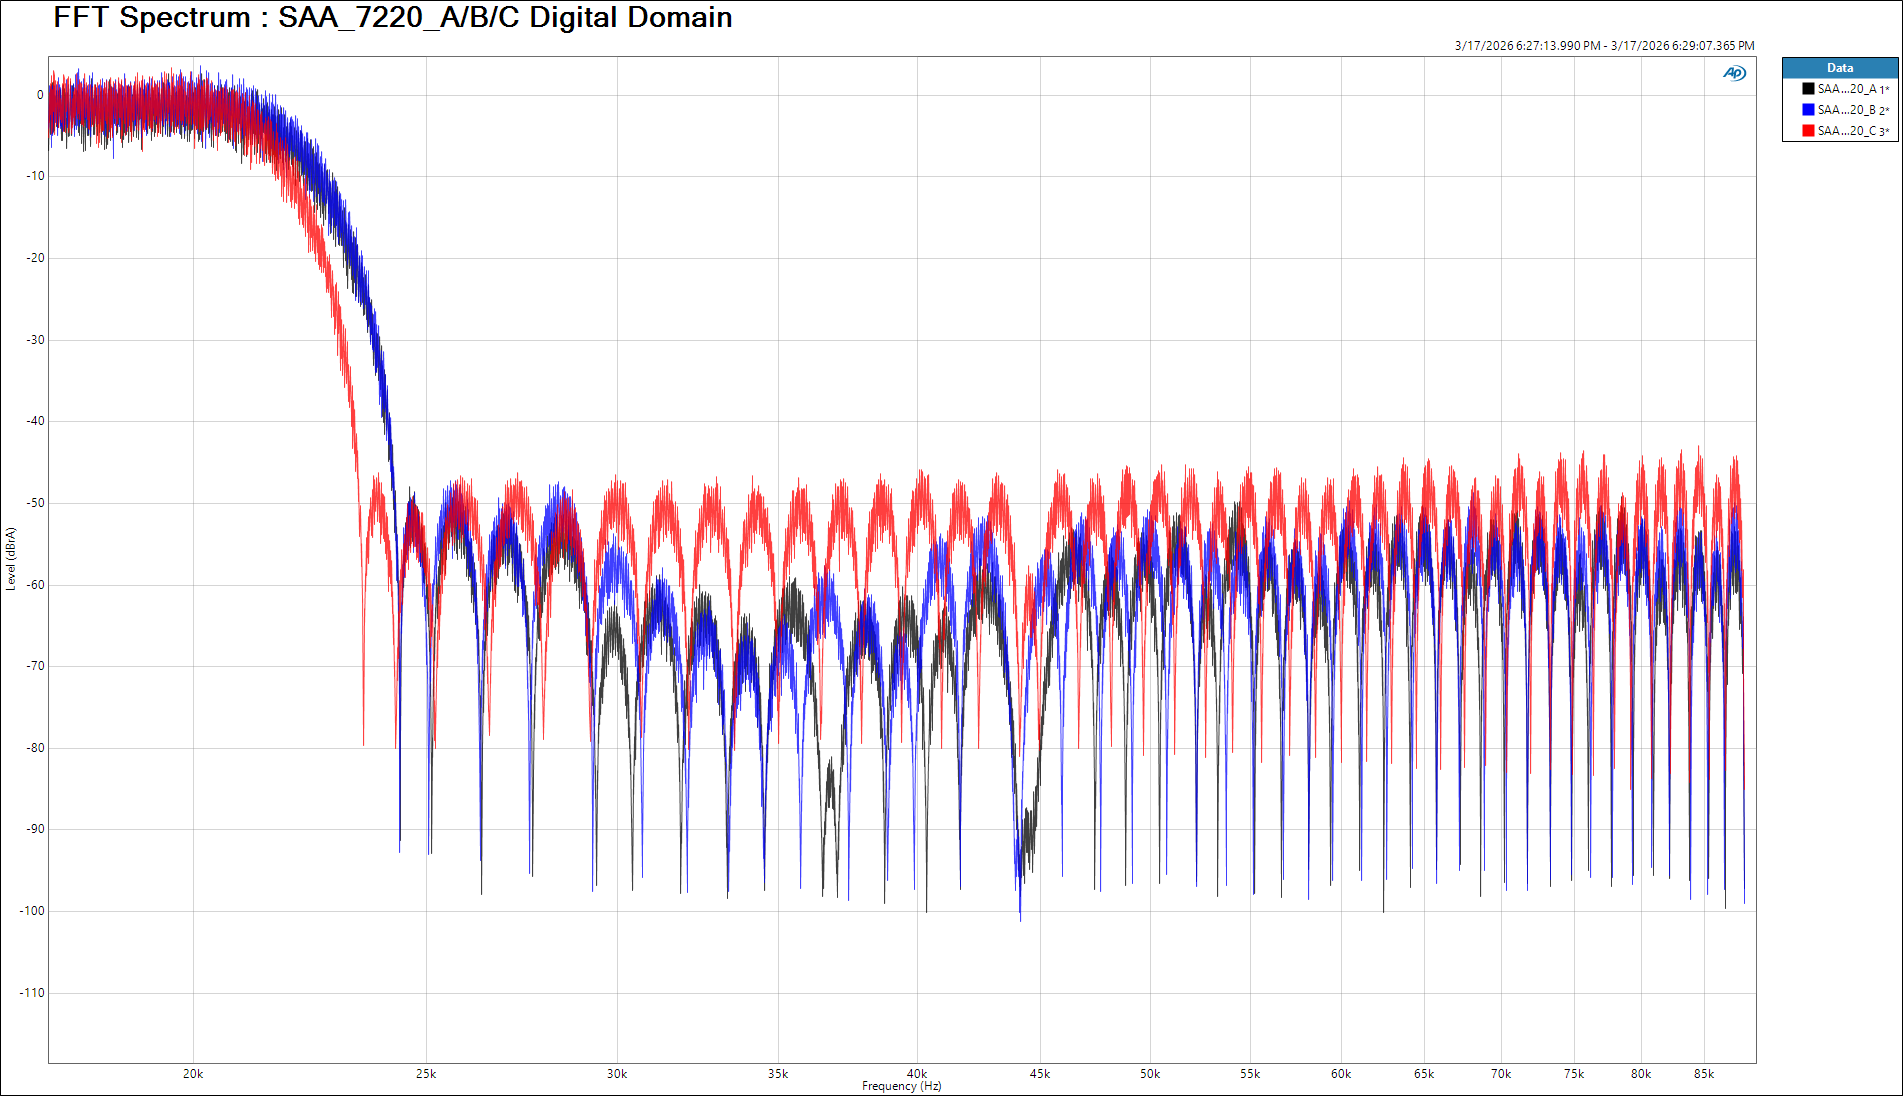Click the 60k frequency axis label

point(1341,1074)
